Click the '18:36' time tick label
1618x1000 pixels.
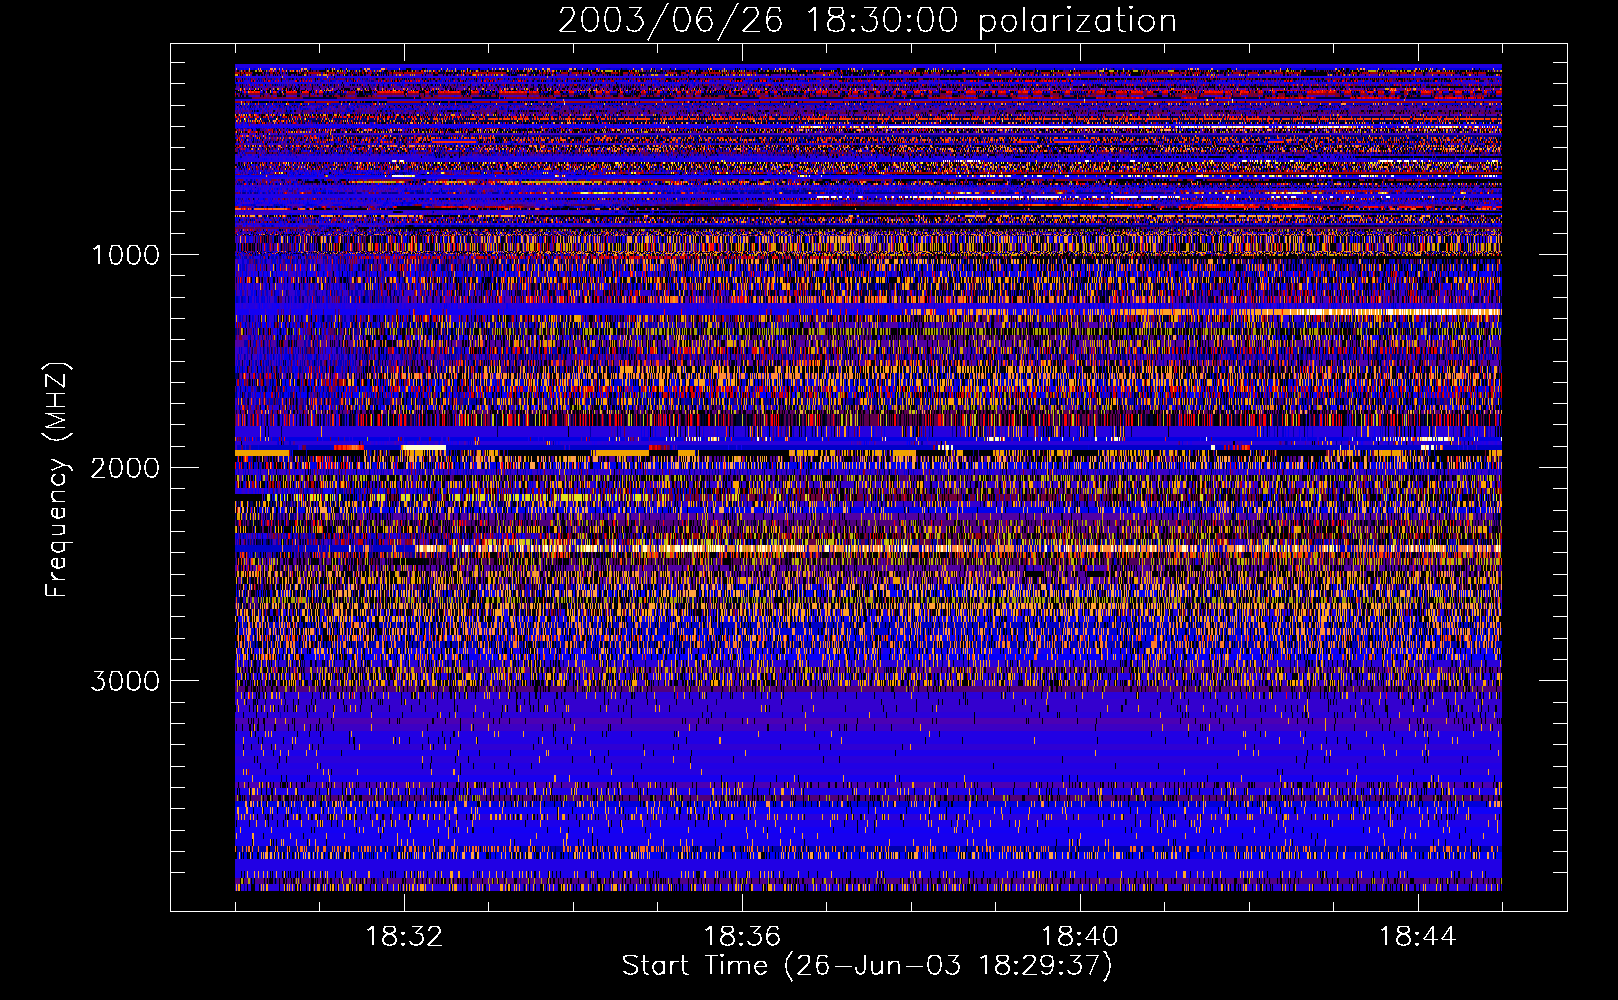tap(742, 937)
